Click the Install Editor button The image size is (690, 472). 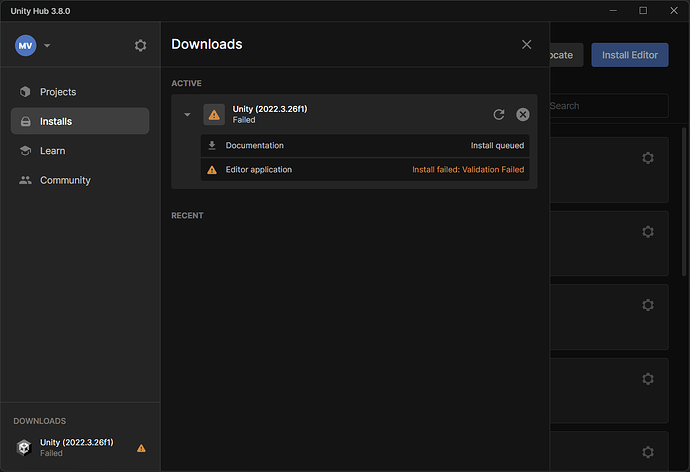630,55
